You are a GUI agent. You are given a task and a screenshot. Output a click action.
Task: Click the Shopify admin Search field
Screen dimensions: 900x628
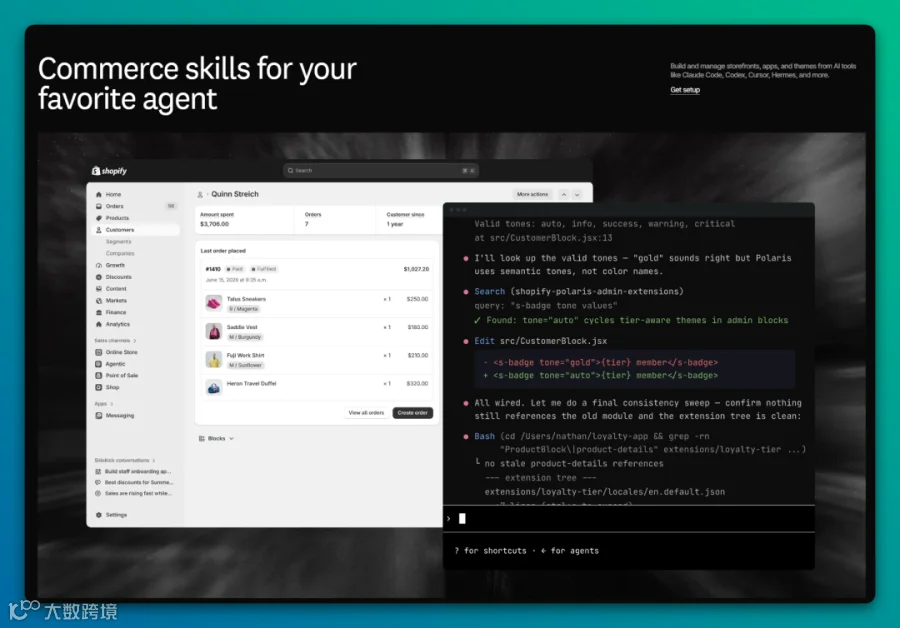pos(381,170)
